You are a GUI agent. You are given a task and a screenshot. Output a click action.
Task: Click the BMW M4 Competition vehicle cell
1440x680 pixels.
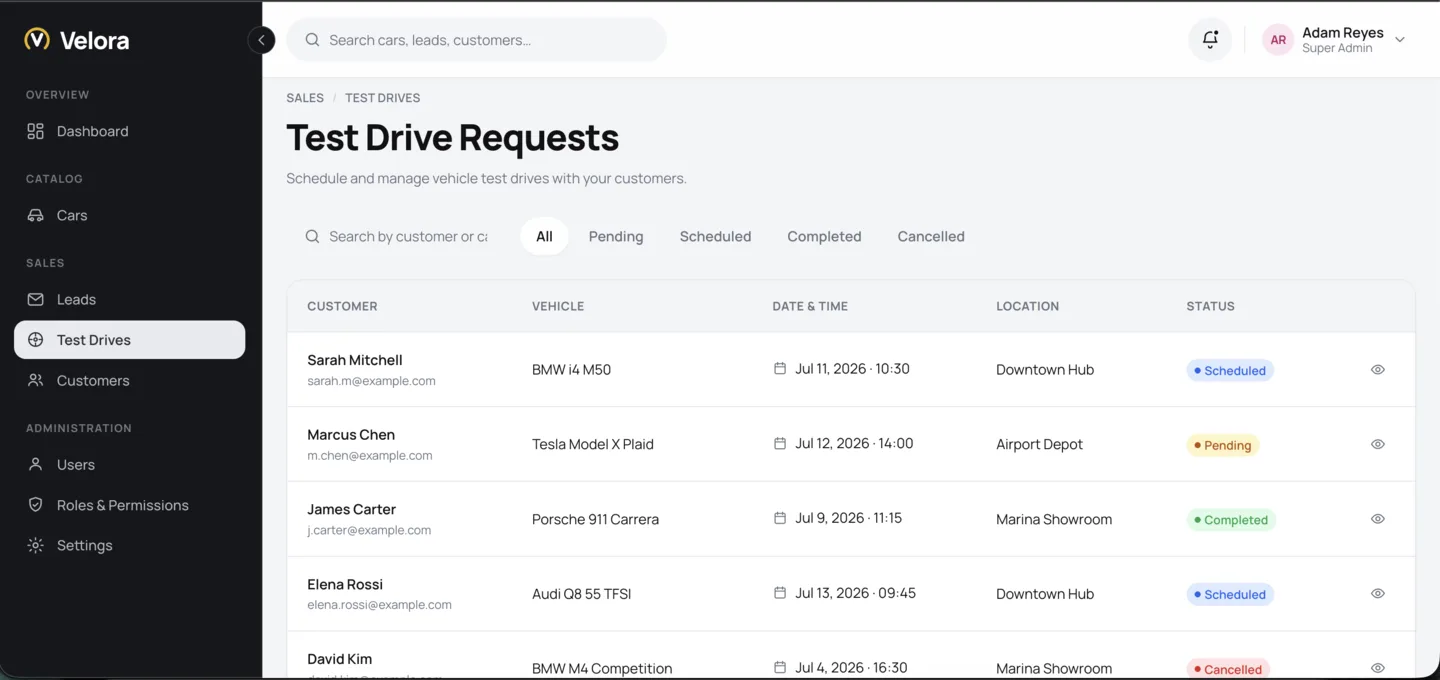click(x=602, y=668)
